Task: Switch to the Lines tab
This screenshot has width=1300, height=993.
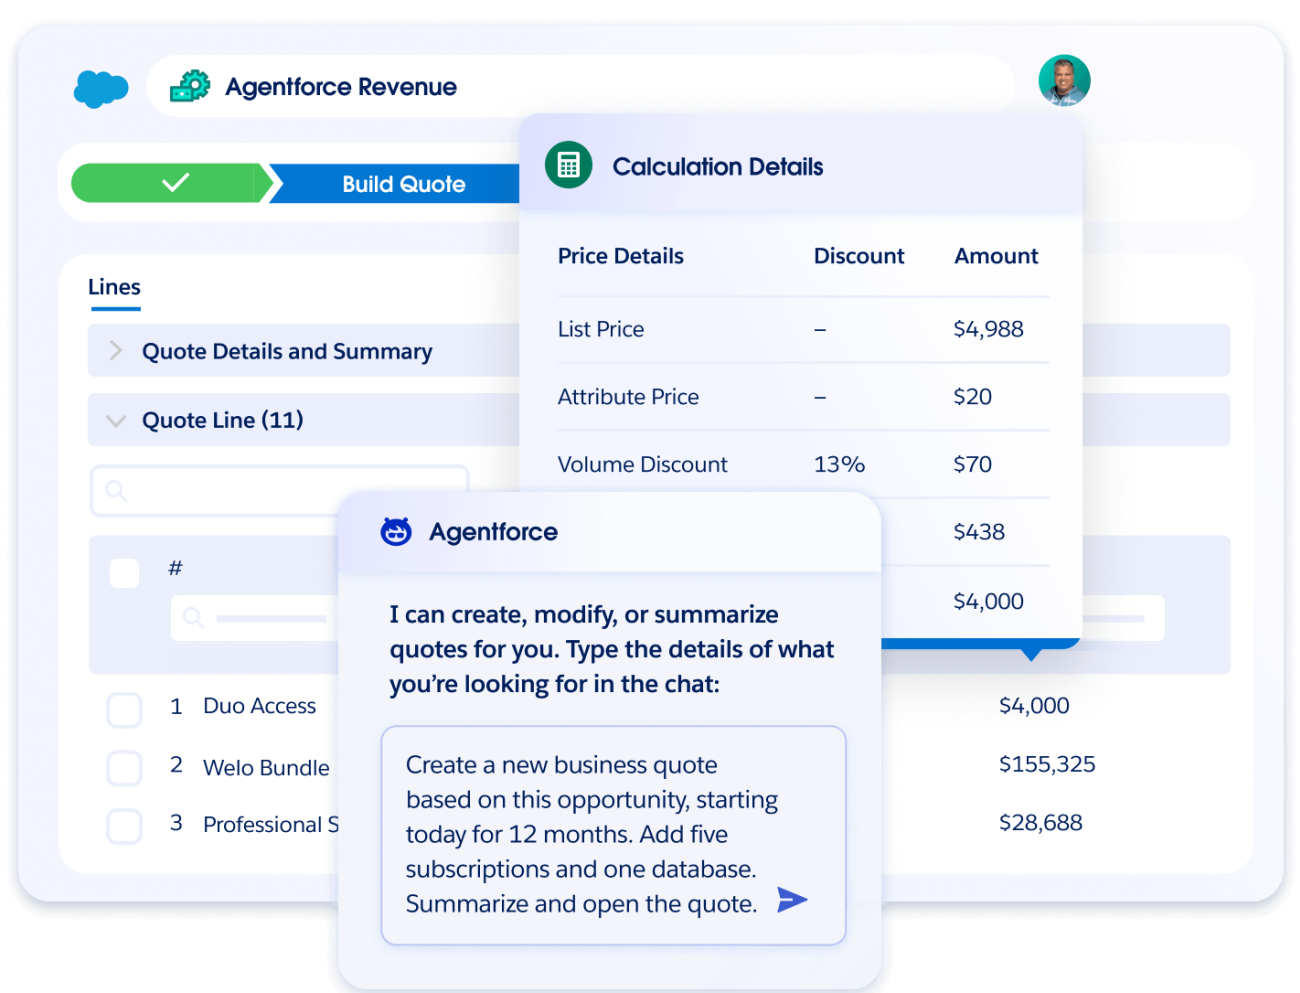Action: click(114, 287)
